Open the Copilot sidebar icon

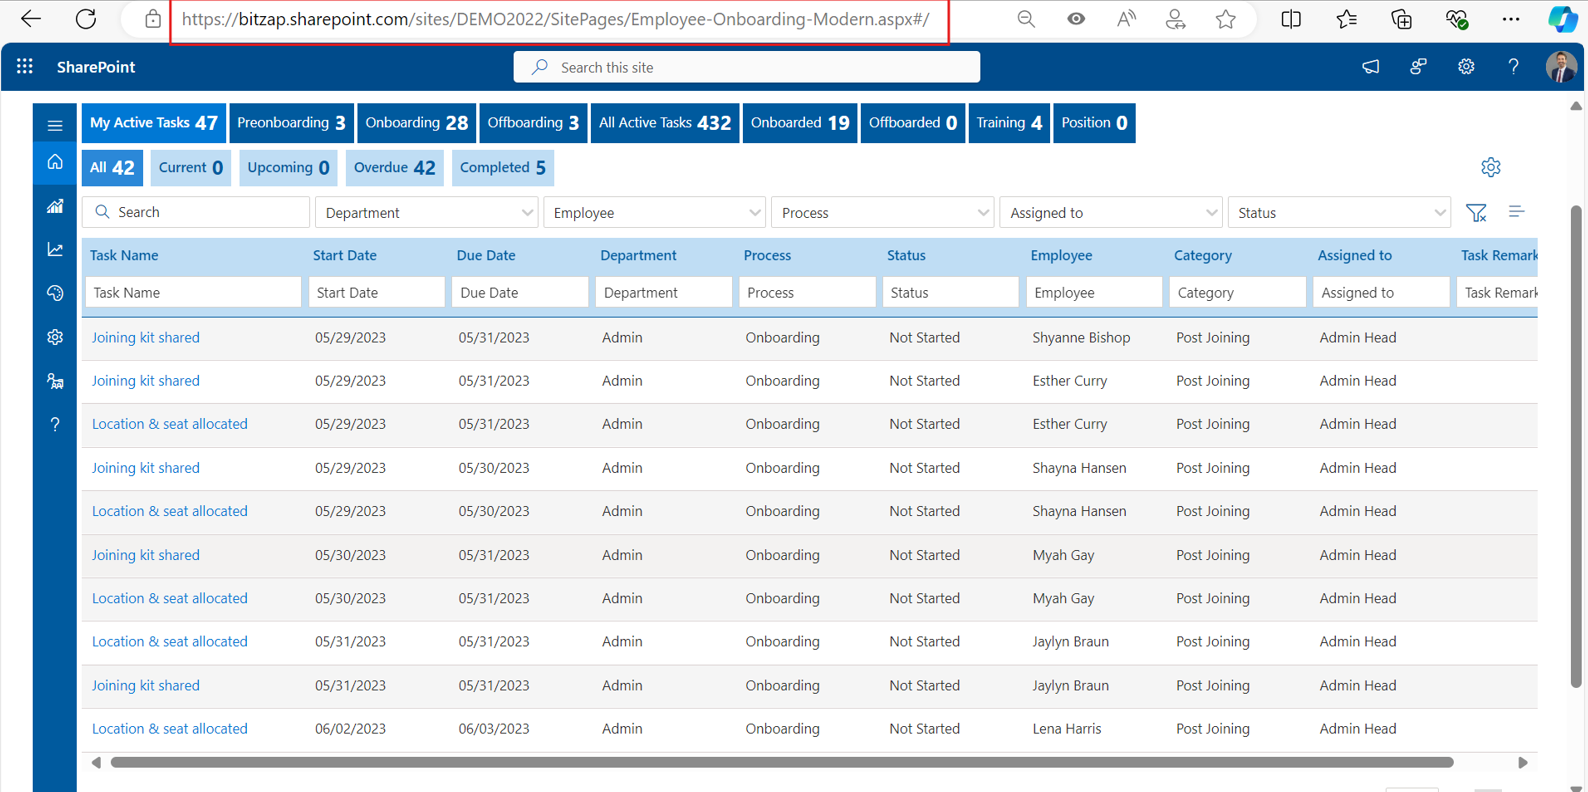(1562, 19)
